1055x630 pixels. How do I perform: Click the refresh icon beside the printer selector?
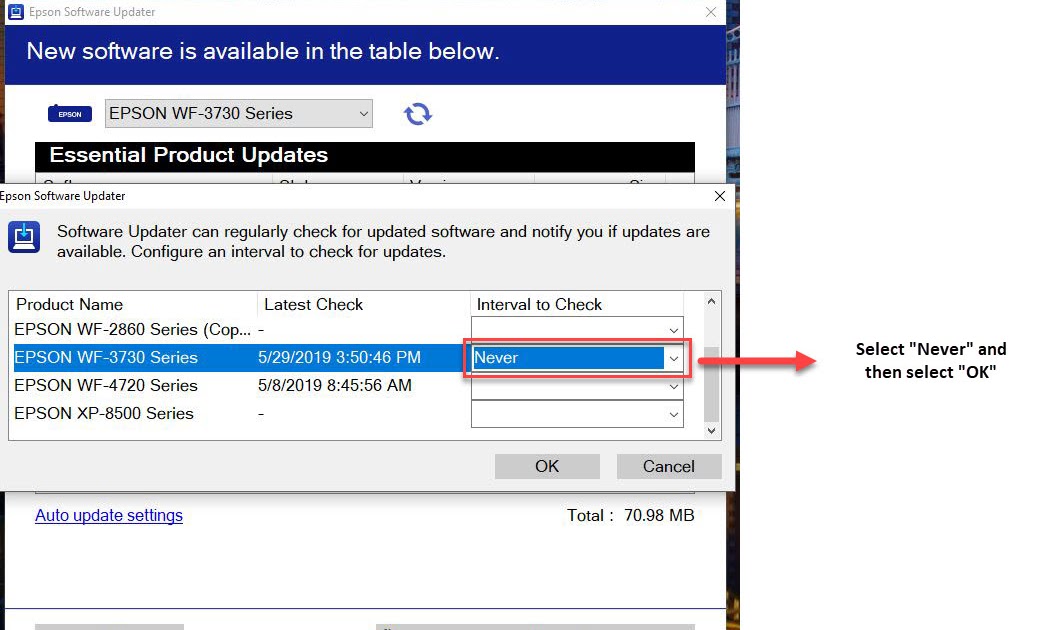(418, 114)
